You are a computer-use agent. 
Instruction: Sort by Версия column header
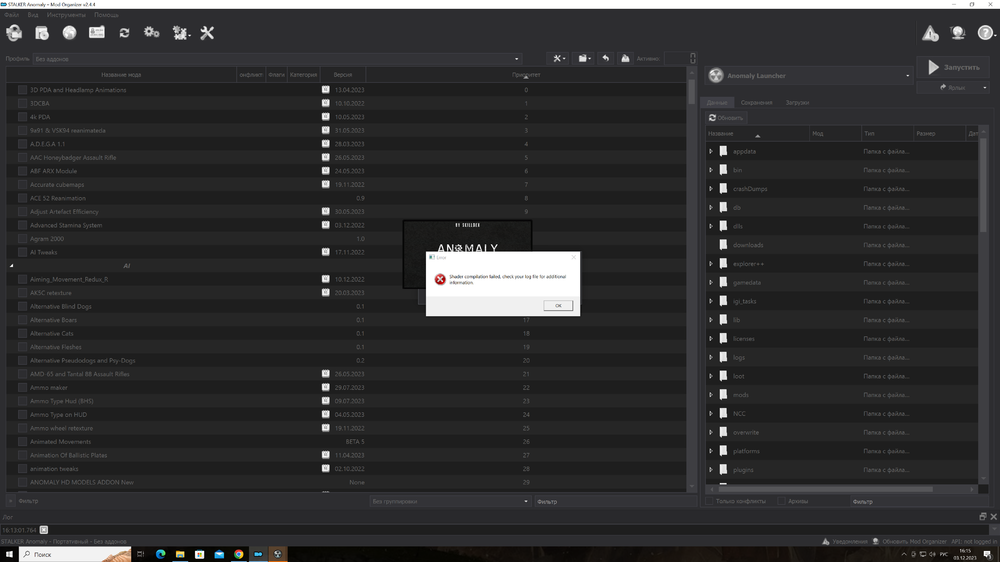(x=342, y=75)
